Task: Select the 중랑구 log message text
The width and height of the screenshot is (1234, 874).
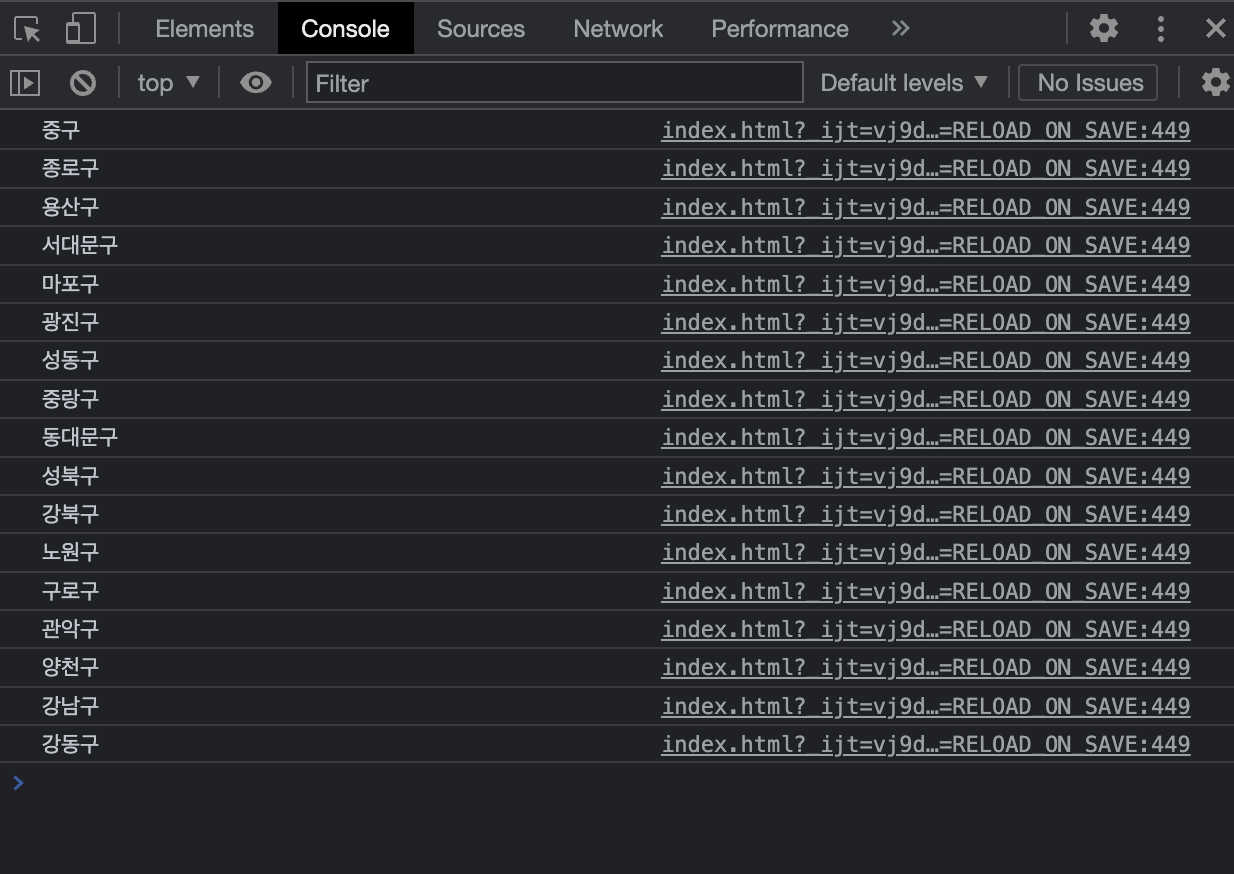Action: [x=70, y=399]
